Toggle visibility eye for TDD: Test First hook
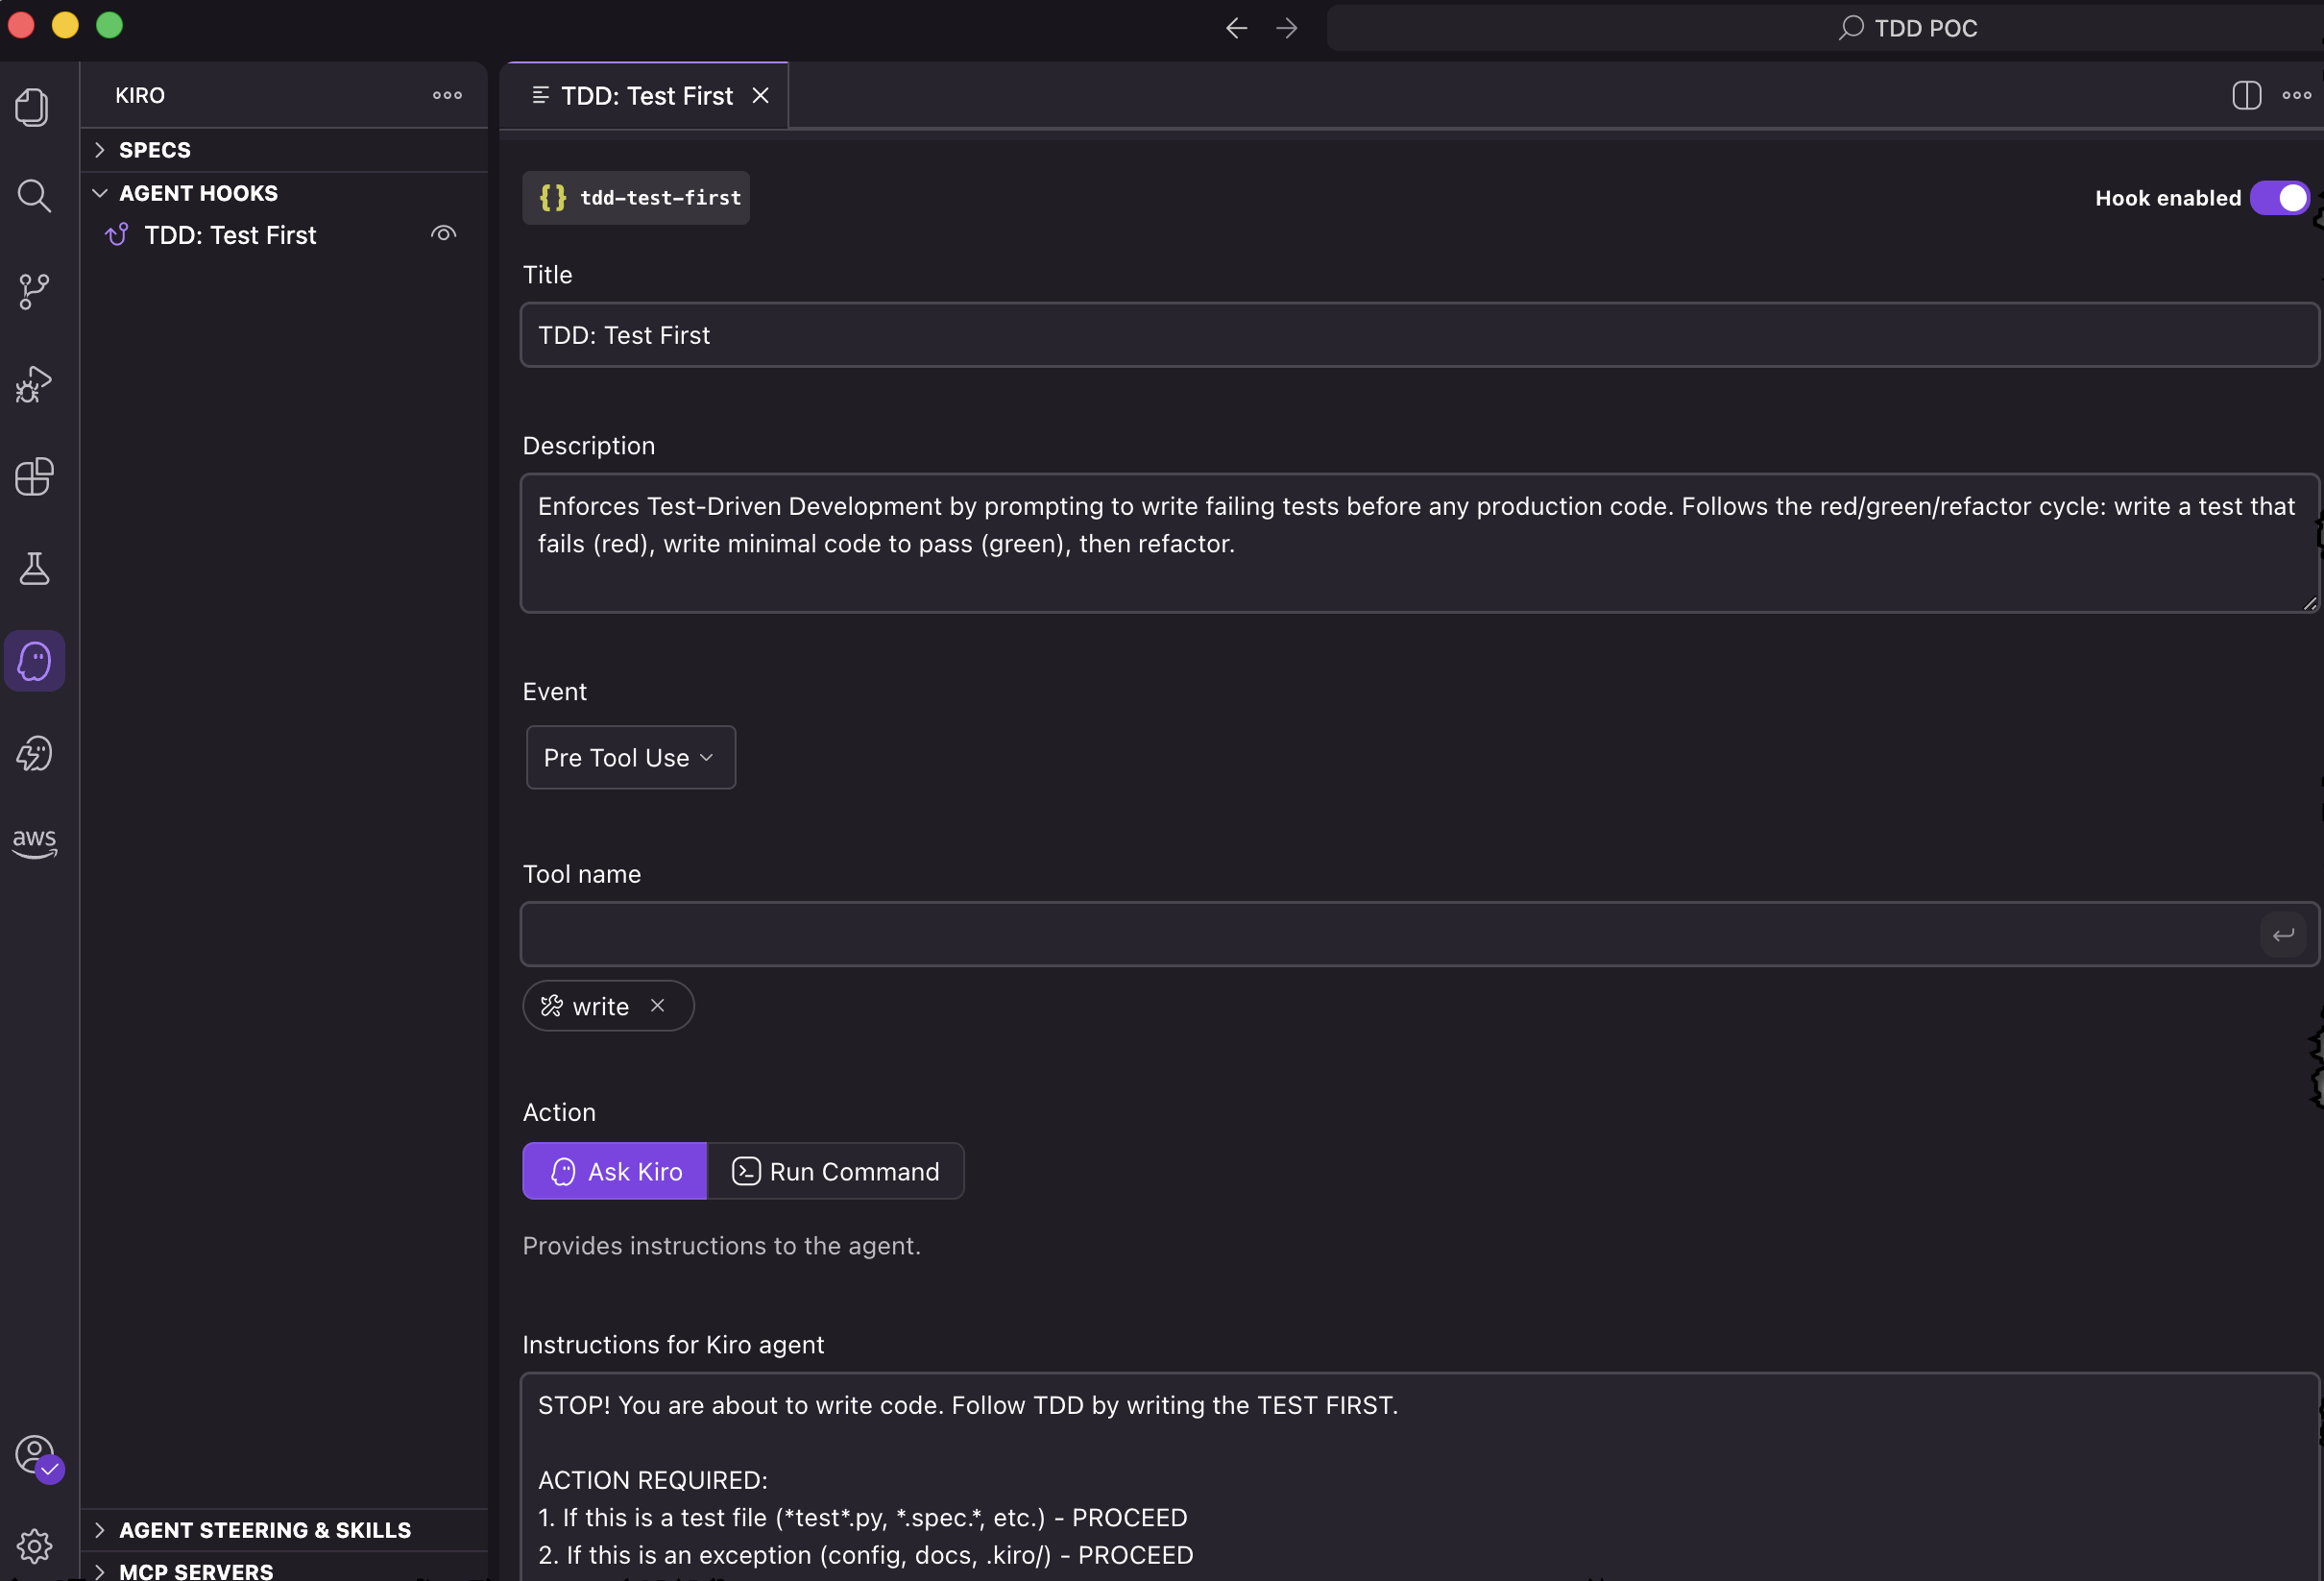This screenshot has height=1581, width=2324. pos(443,234)
